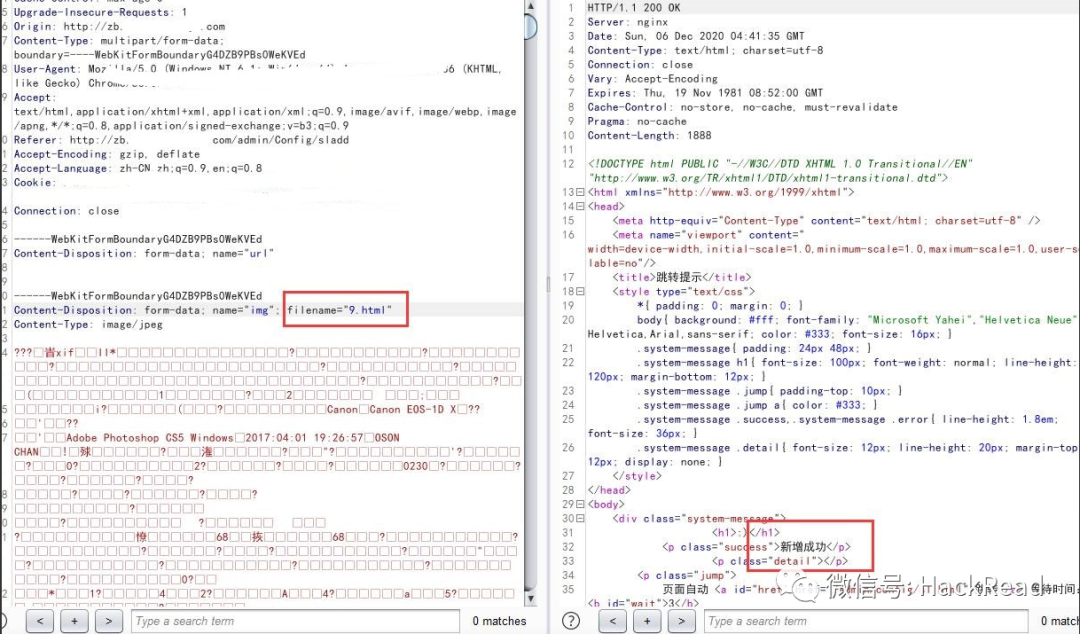Screen dimensions: 1080x634
Task: Click the '<!DOCTYPE html PUBLIC' line
Action: (x=780, y=163)
